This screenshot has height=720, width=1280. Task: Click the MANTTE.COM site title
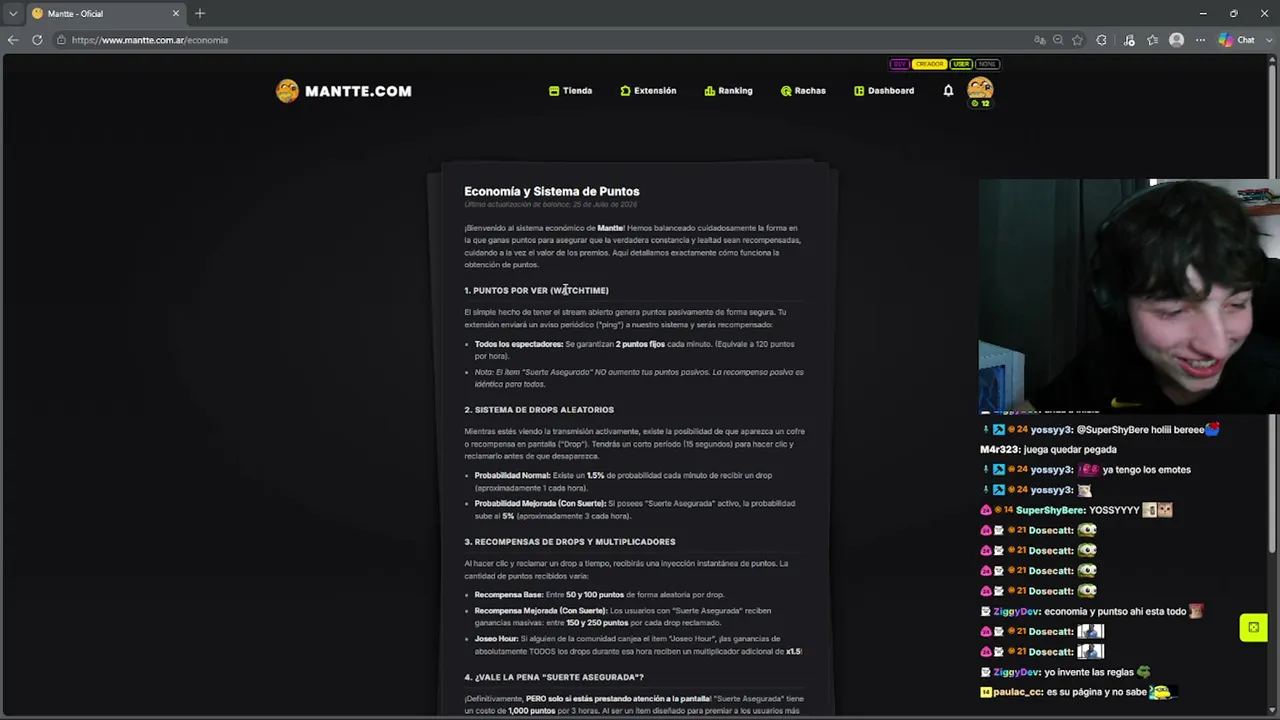[358, 91]
